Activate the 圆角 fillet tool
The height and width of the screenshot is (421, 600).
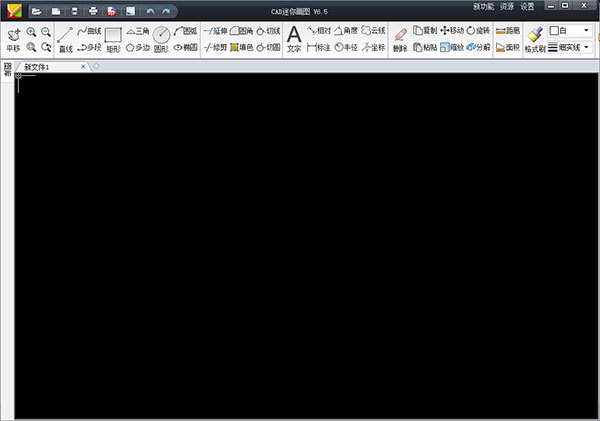241,31
